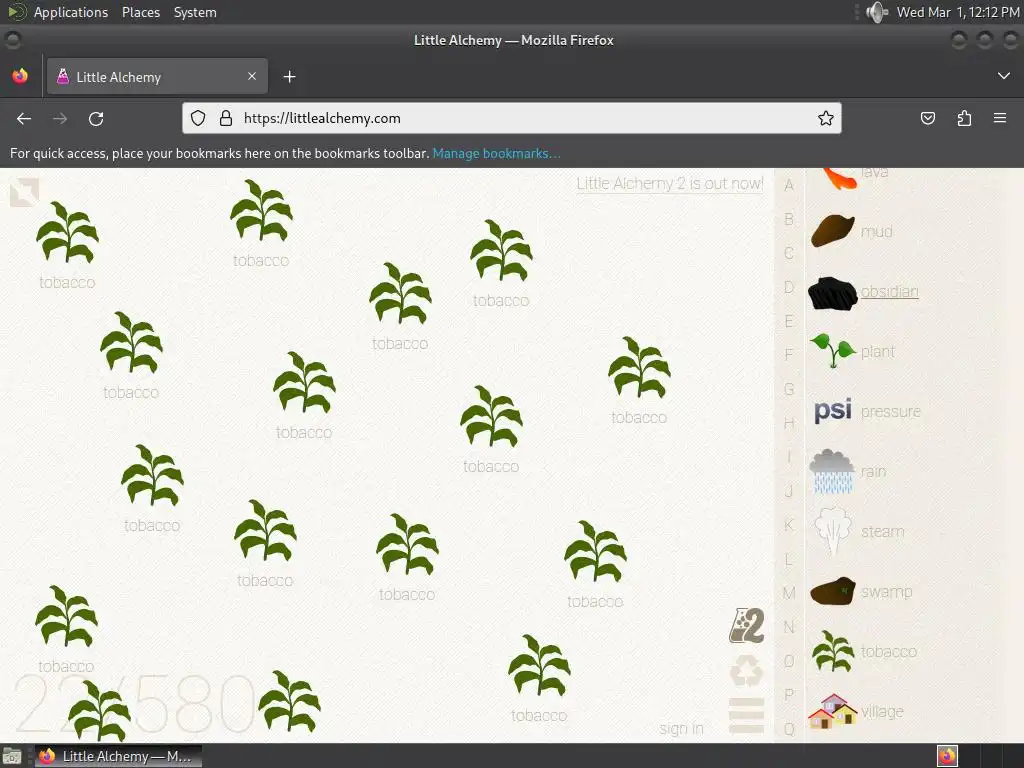Click the Firefox workspace icon in bottom panel
Viewport: 1024px width, 768px height.
947,756
